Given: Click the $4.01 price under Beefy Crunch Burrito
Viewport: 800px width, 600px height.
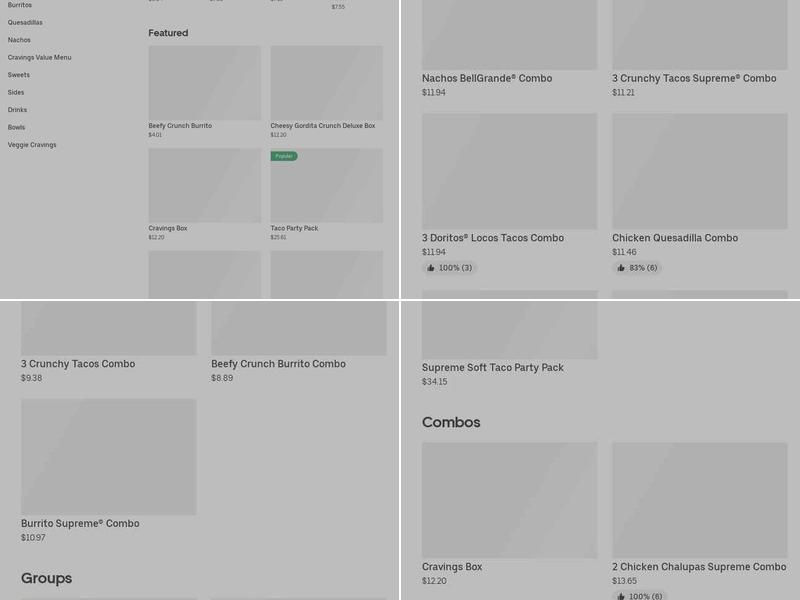Looking at the screenshot, I should point(155,135).
